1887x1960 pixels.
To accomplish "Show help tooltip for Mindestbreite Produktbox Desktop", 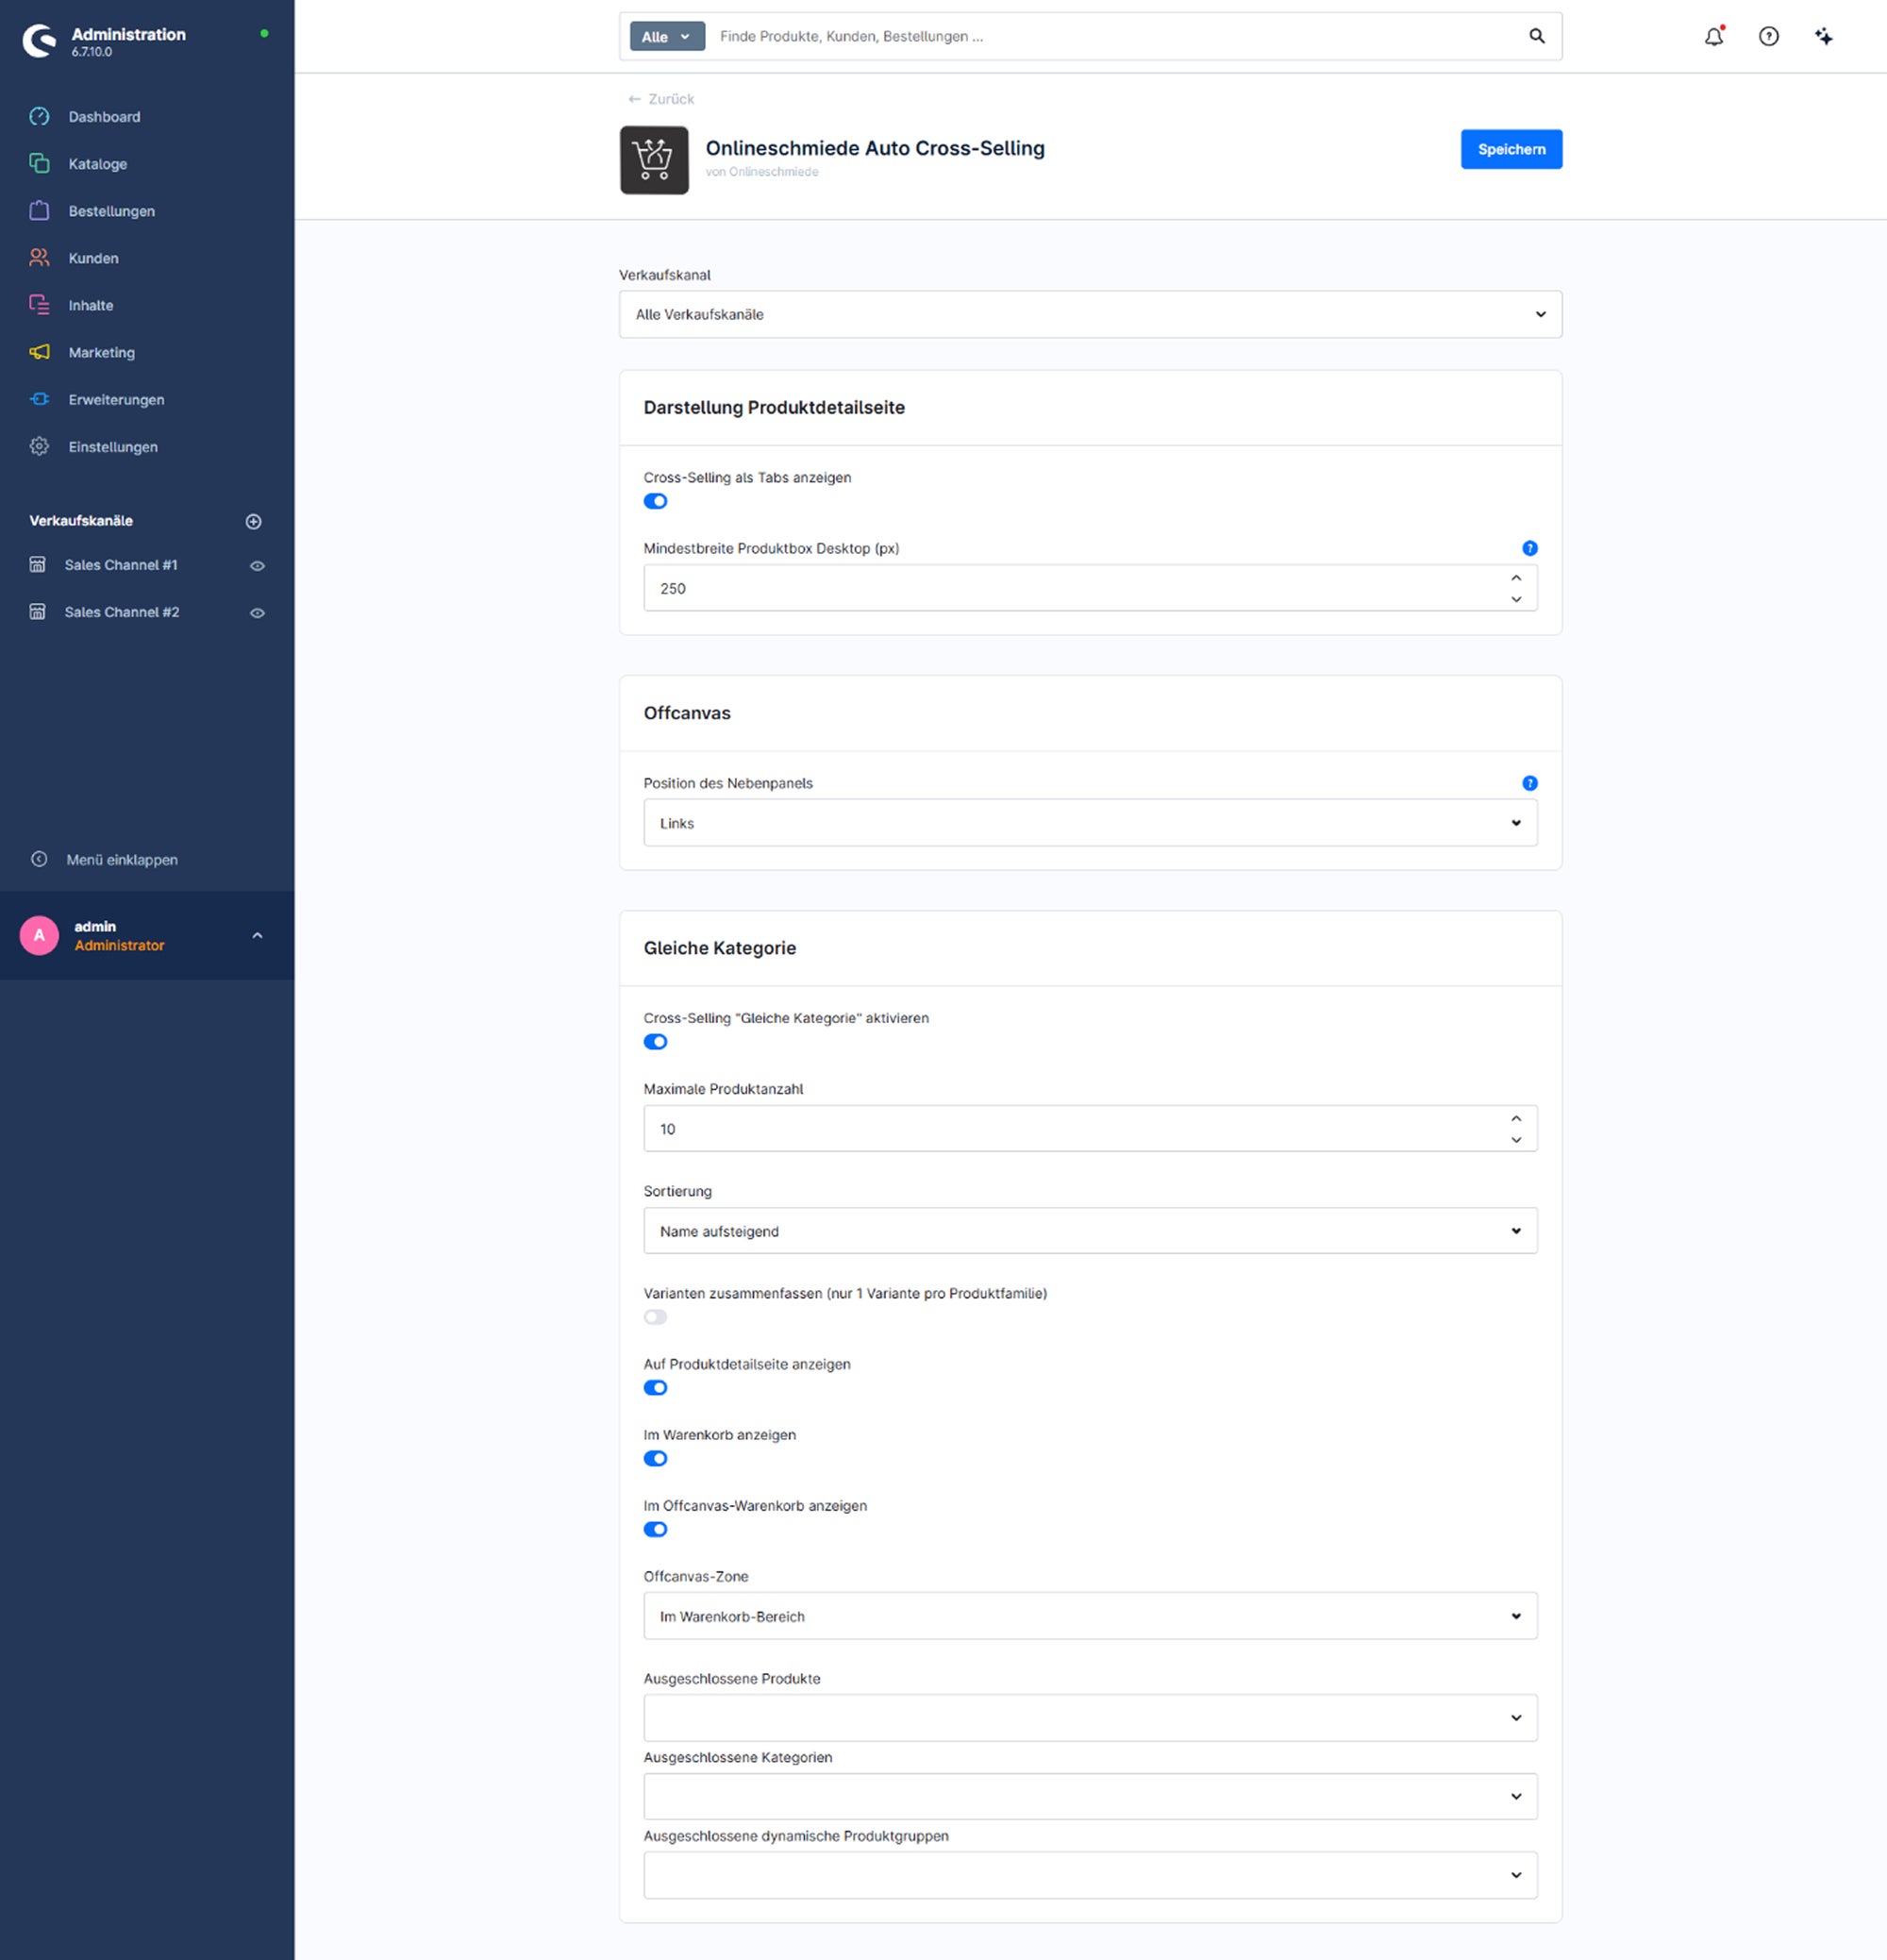I will point(1529,548).
